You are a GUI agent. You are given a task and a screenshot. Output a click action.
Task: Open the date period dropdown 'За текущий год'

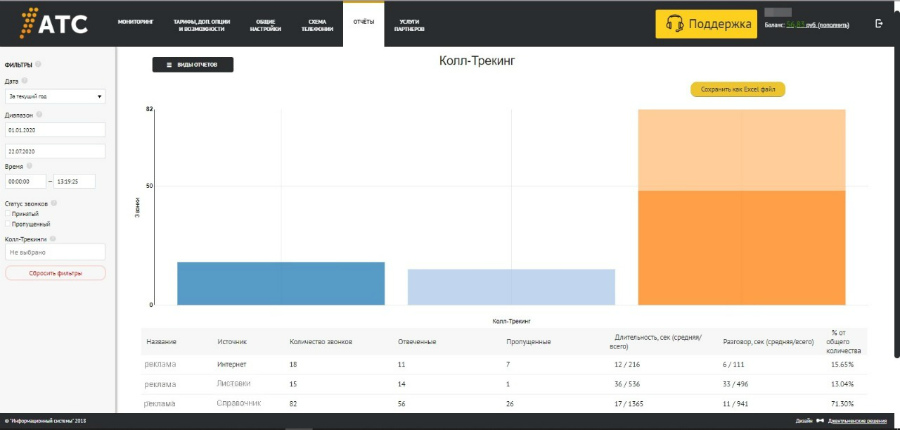pos(55,97)
